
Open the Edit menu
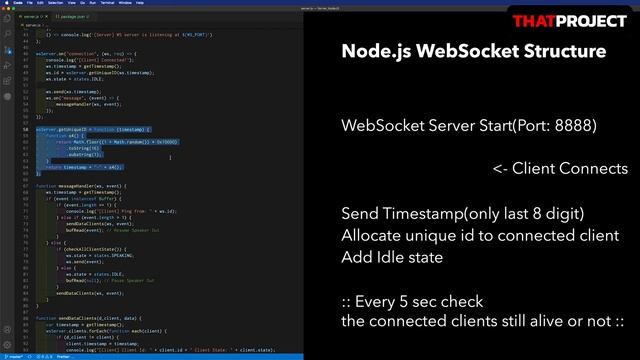coord(40,2)
